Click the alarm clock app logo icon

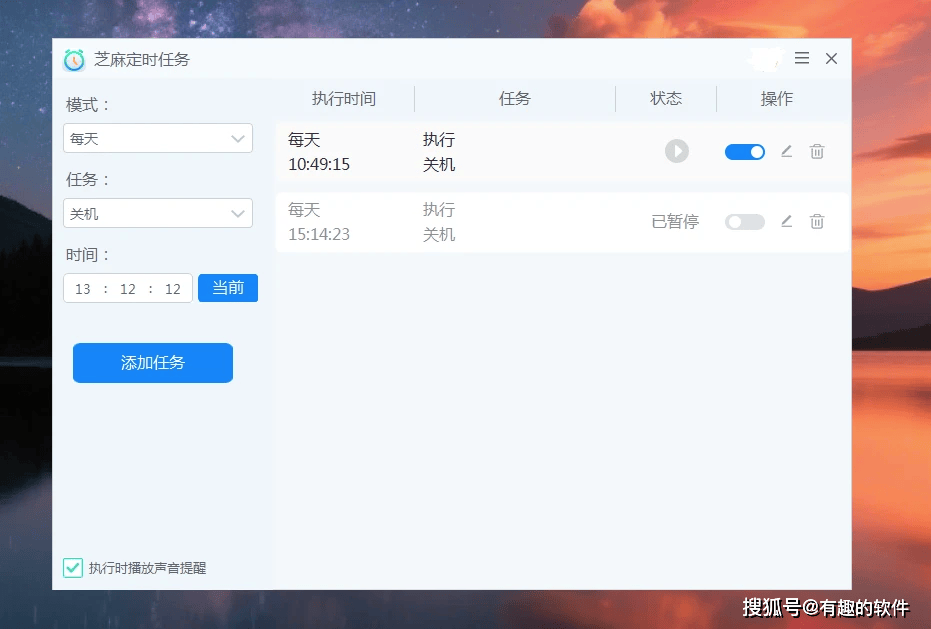[74, 60]
